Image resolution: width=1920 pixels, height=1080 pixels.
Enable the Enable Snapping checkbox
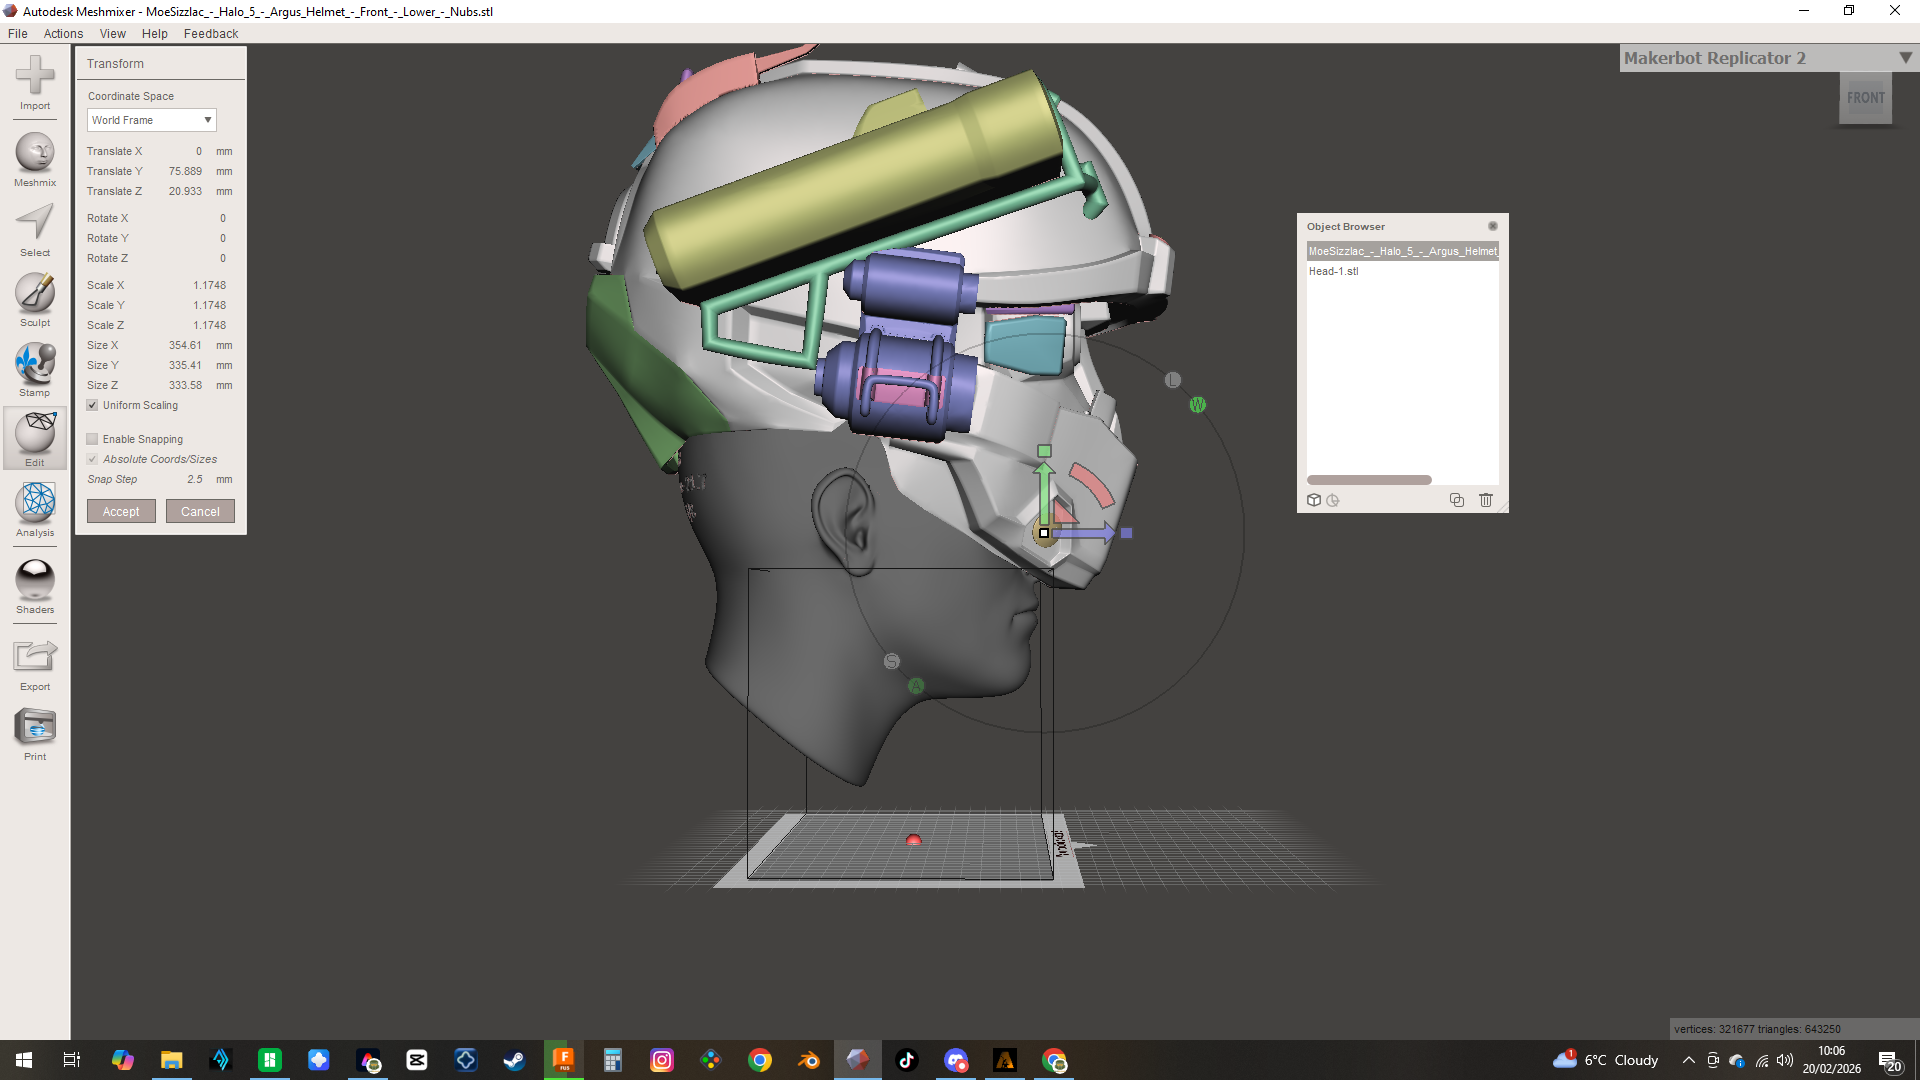pos(92,439)
